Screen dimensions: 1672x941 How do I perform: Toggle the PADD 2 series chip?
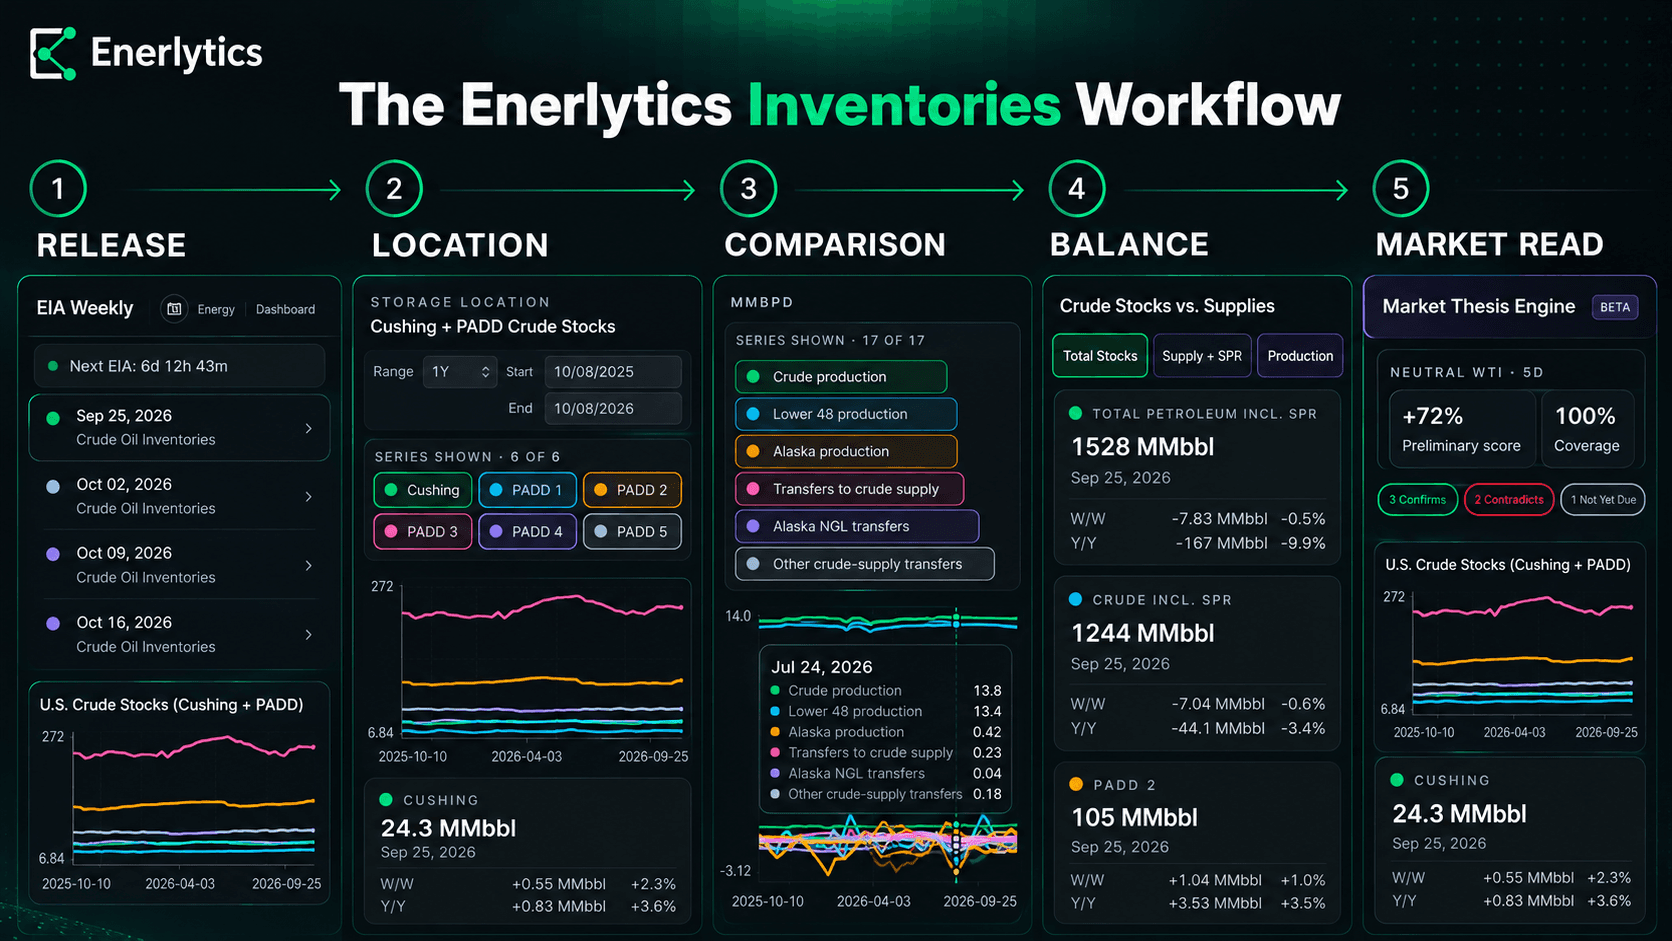(x=632, y=490)
